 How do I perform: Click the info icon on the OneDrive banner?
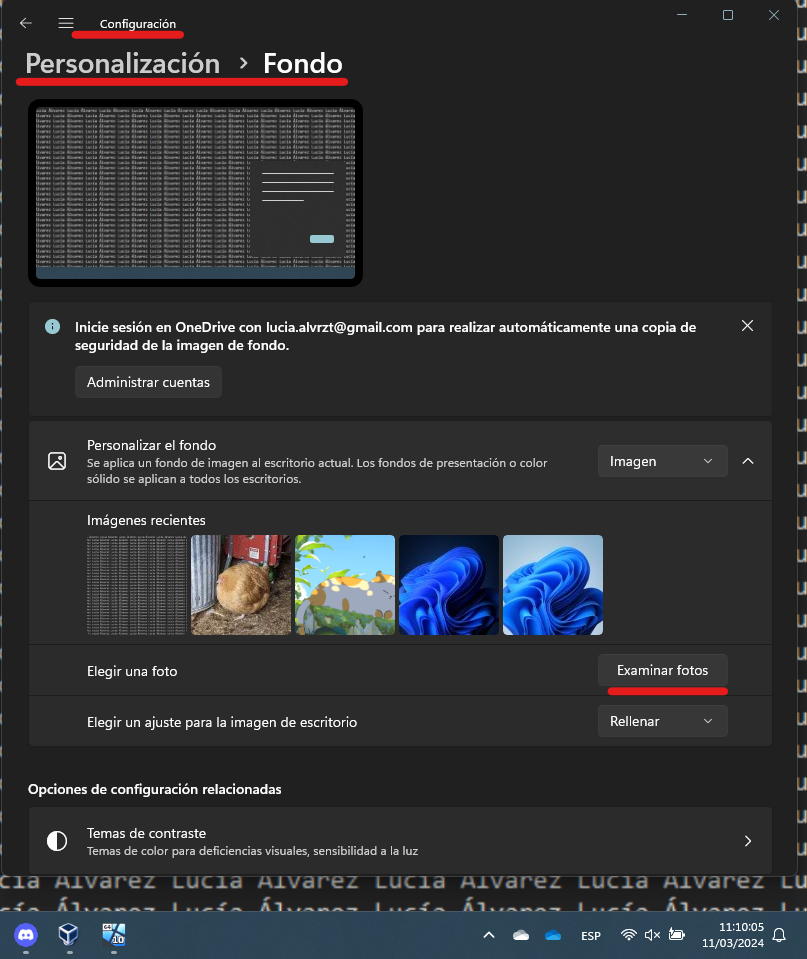[x=53, y=326]
